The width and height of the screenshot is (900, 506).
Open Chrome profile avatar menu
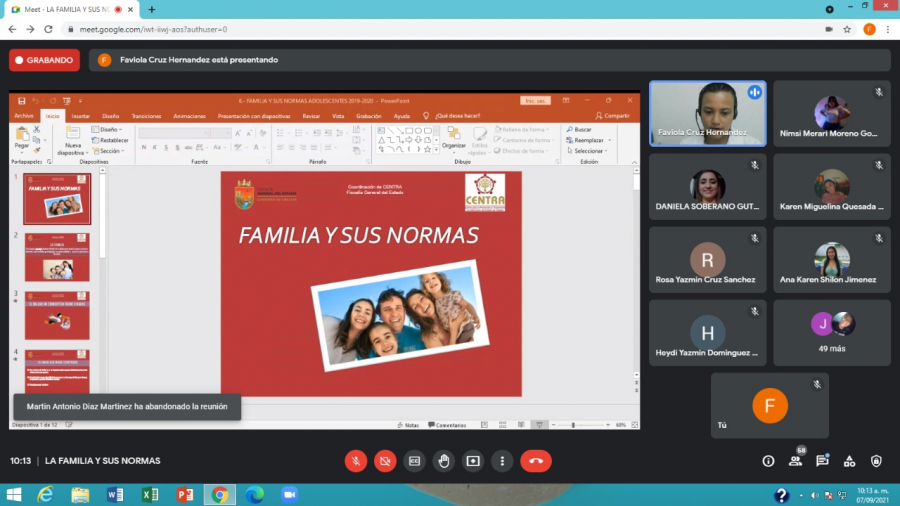pos(869,30)
